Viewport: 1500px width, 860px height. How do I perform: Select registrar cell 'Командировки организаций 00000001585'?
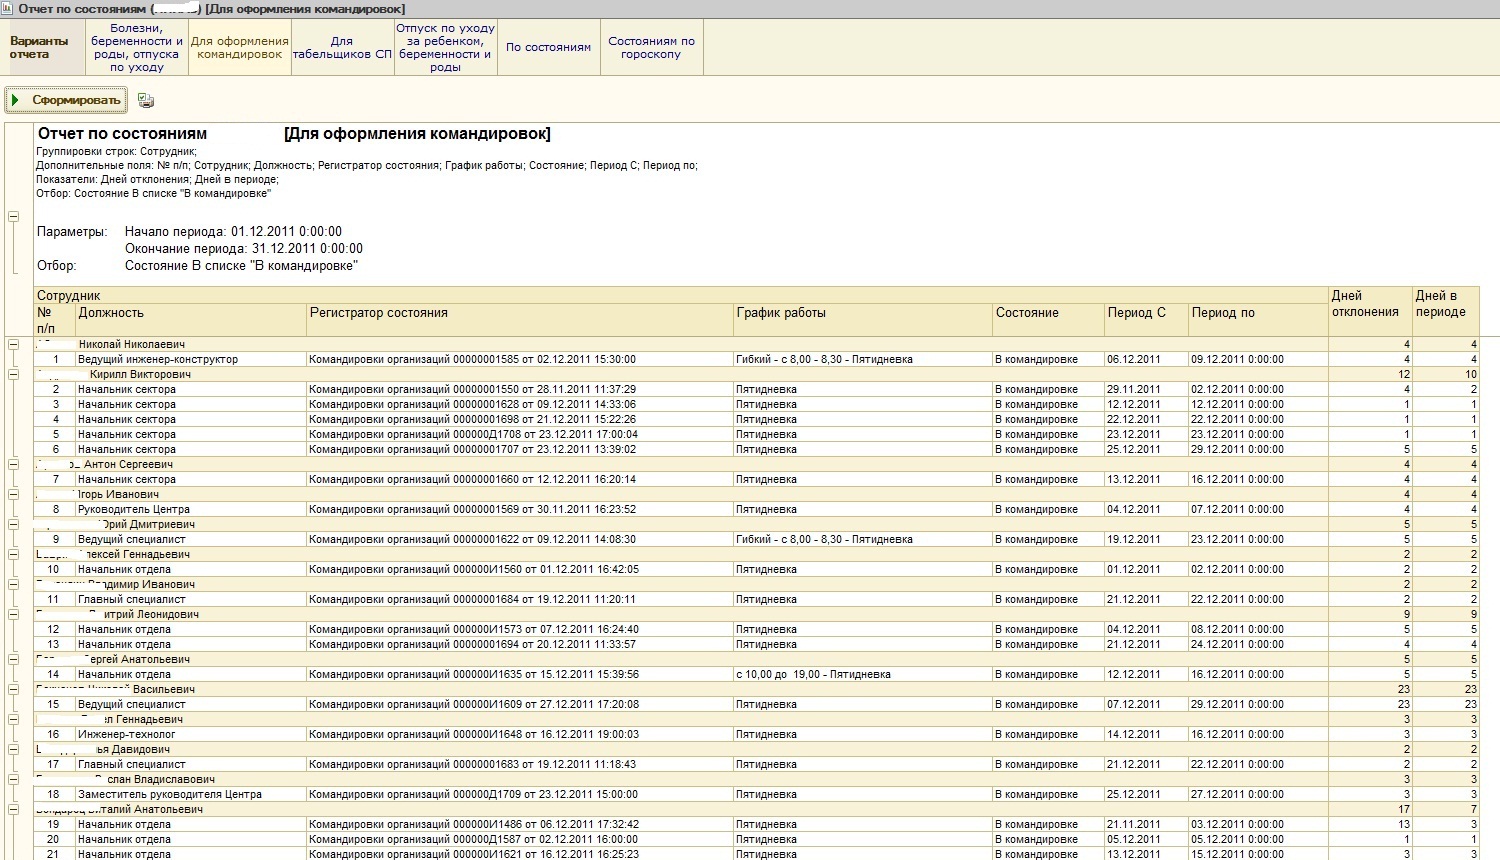(x=520, y=359)
